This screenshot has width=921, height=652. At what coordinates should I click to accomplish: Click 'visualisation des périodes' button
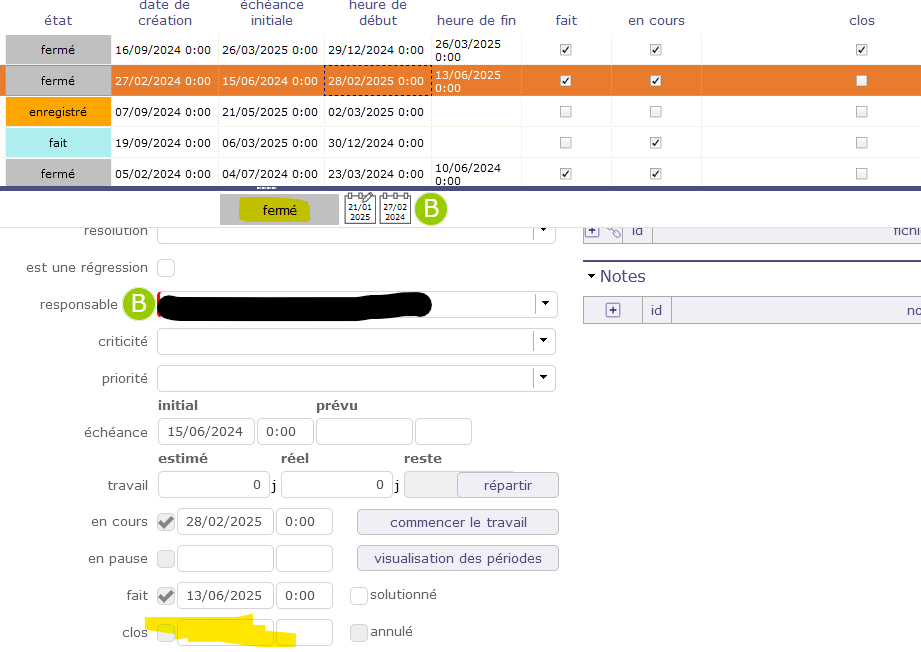click(457, 558)
